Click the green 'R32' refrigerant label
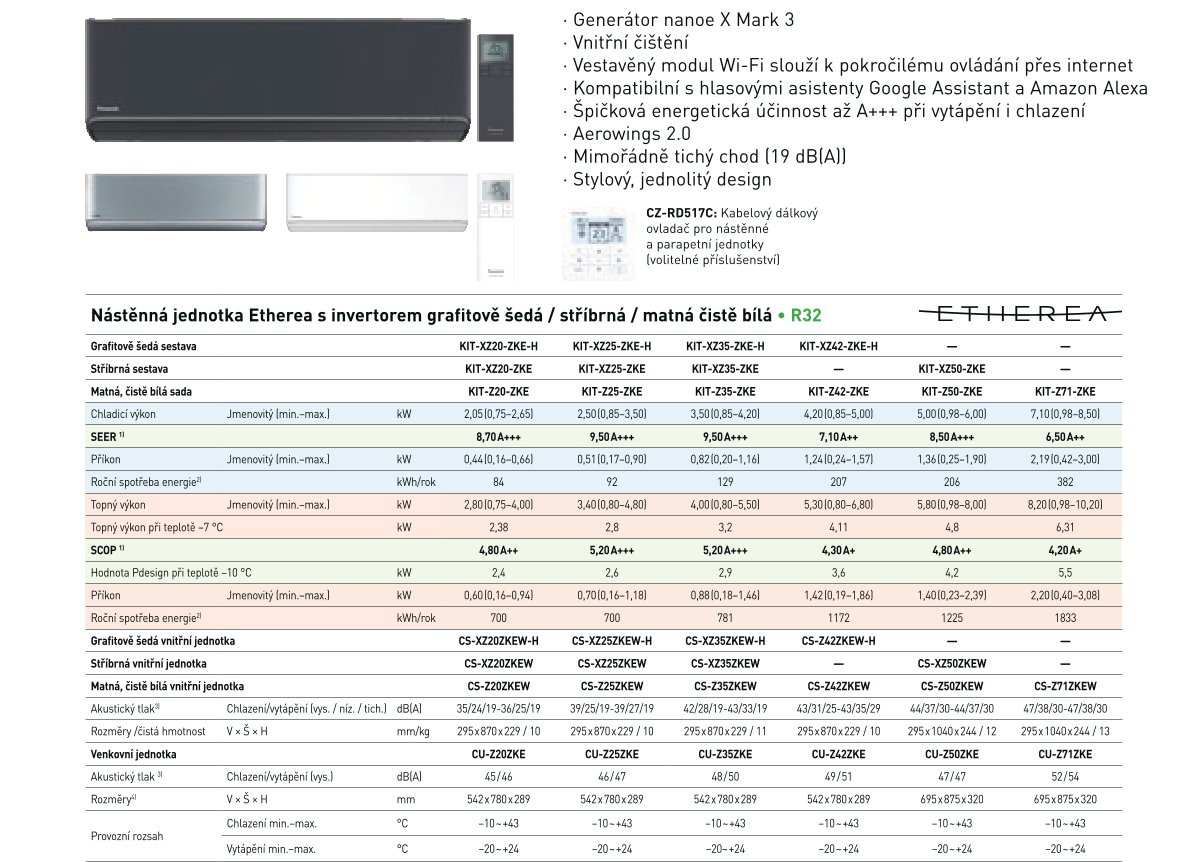 pyautogui.click(x=805, y=316)
